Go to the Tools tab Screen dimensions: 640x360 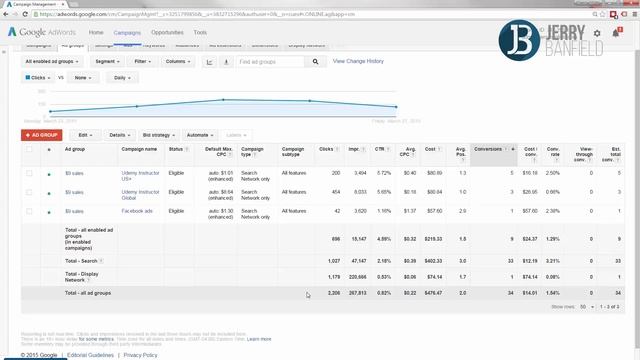[x=200, y=32]
